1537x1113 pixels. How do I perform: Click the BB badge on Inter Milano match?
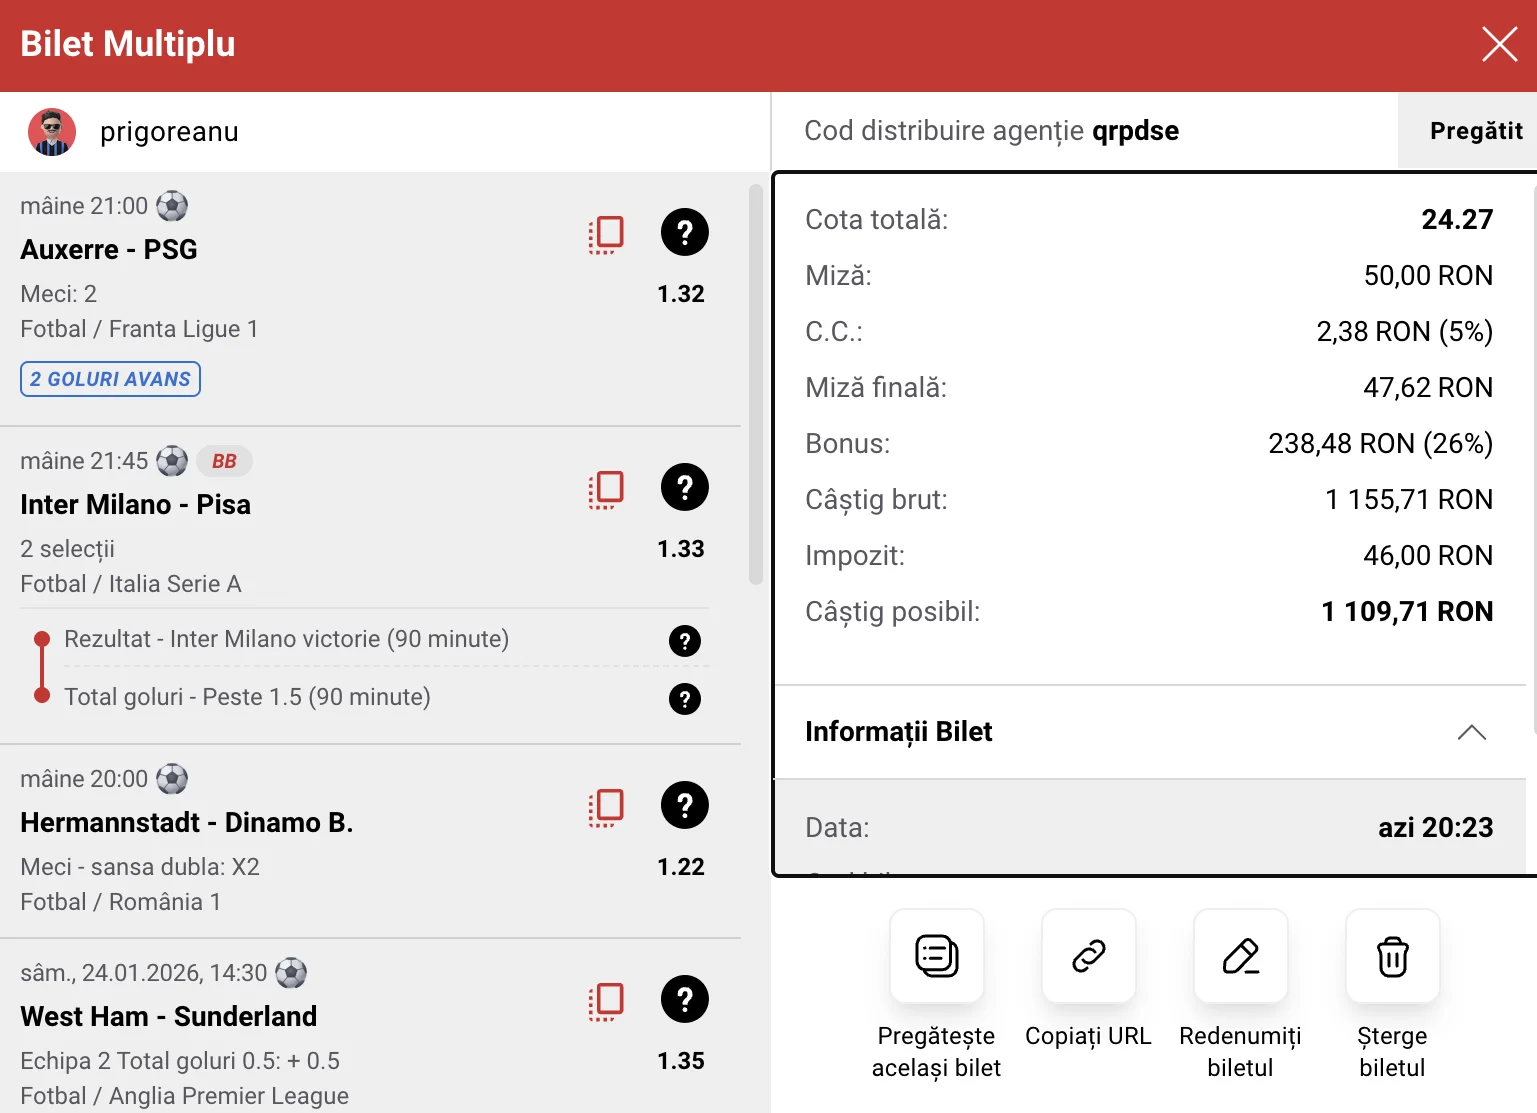[x=224, y=461]
